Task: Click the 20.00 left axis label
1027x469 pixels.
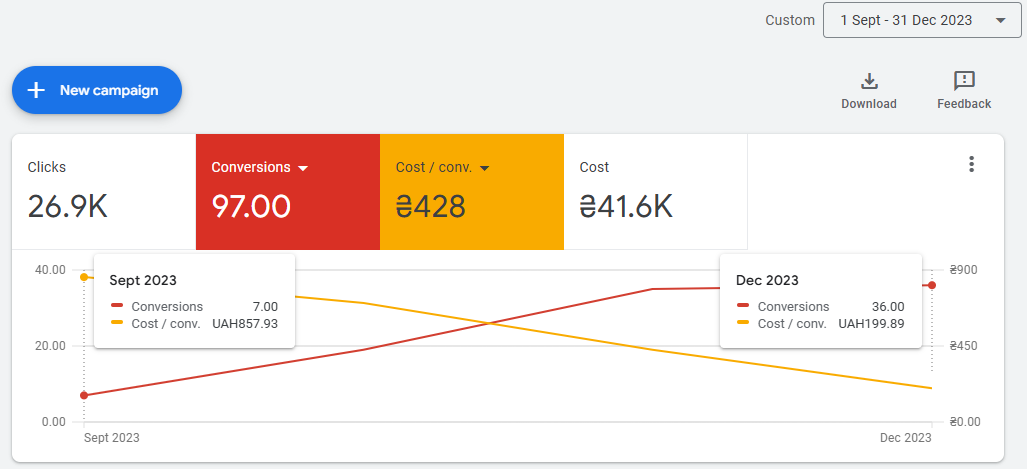Action: [x=50, y=346]
